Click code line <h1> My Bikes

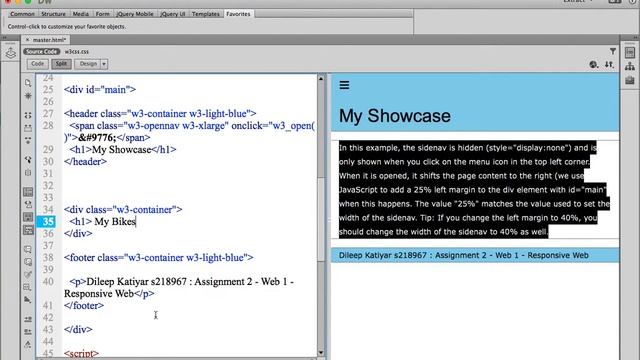(102, 222)
